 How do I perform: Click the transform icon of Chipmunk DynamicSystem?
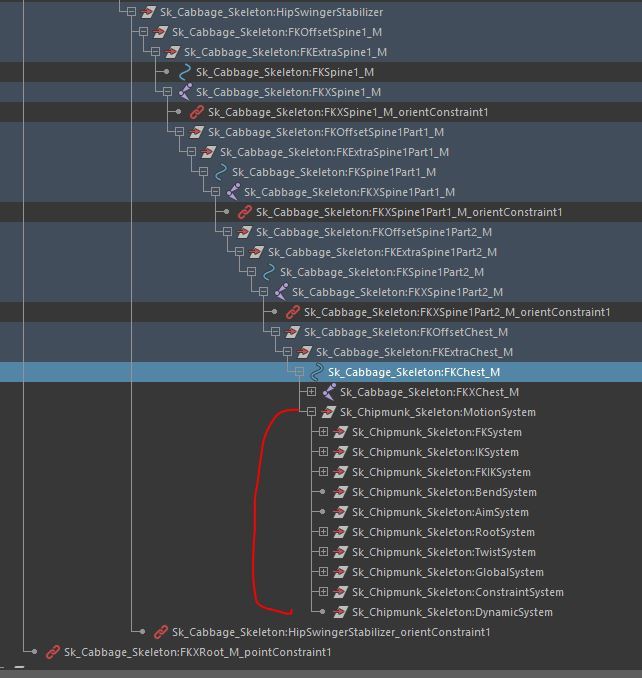pyautogui.click(x=341, y=612)
